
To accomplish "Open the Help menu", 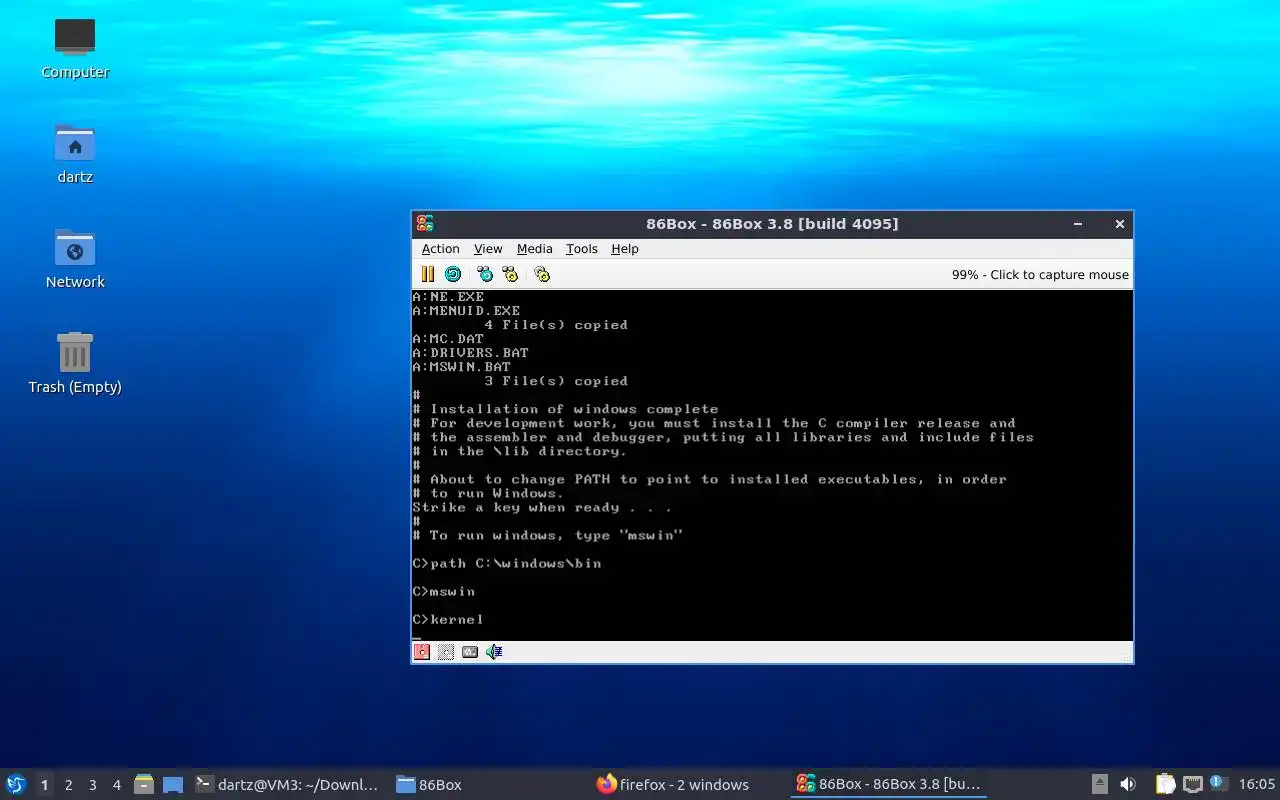I will tap(625, 249).
